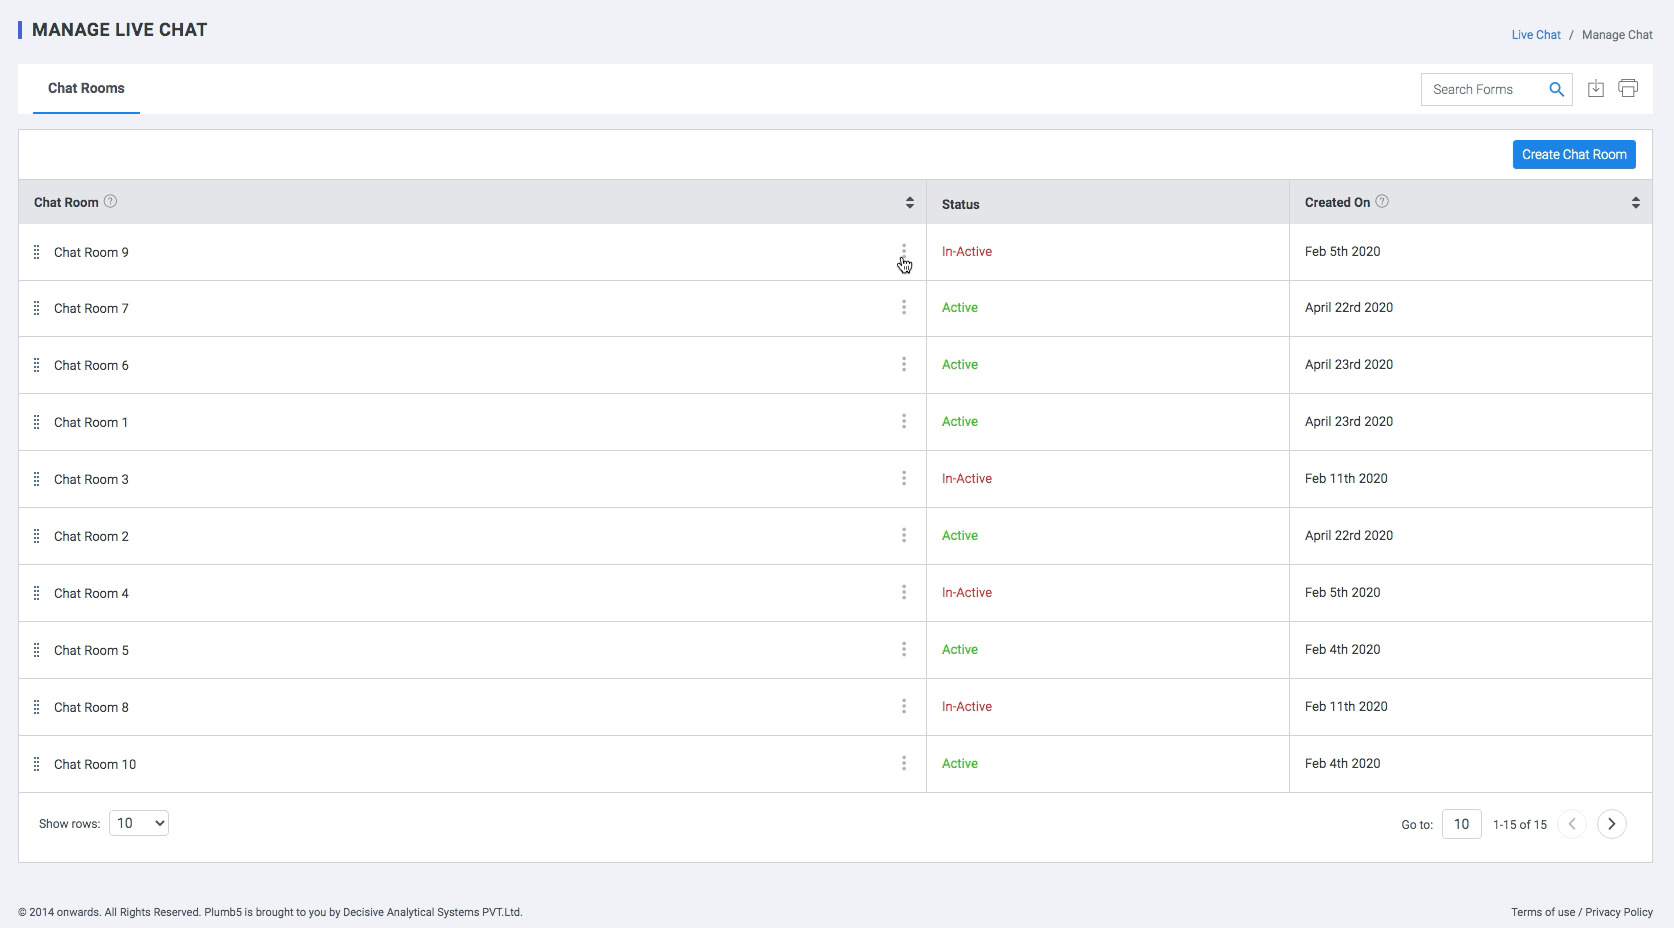Open the three-dot menu for Chat Room 2
This screenshot has height=928, width=1674.
click(x=904, y=535)
